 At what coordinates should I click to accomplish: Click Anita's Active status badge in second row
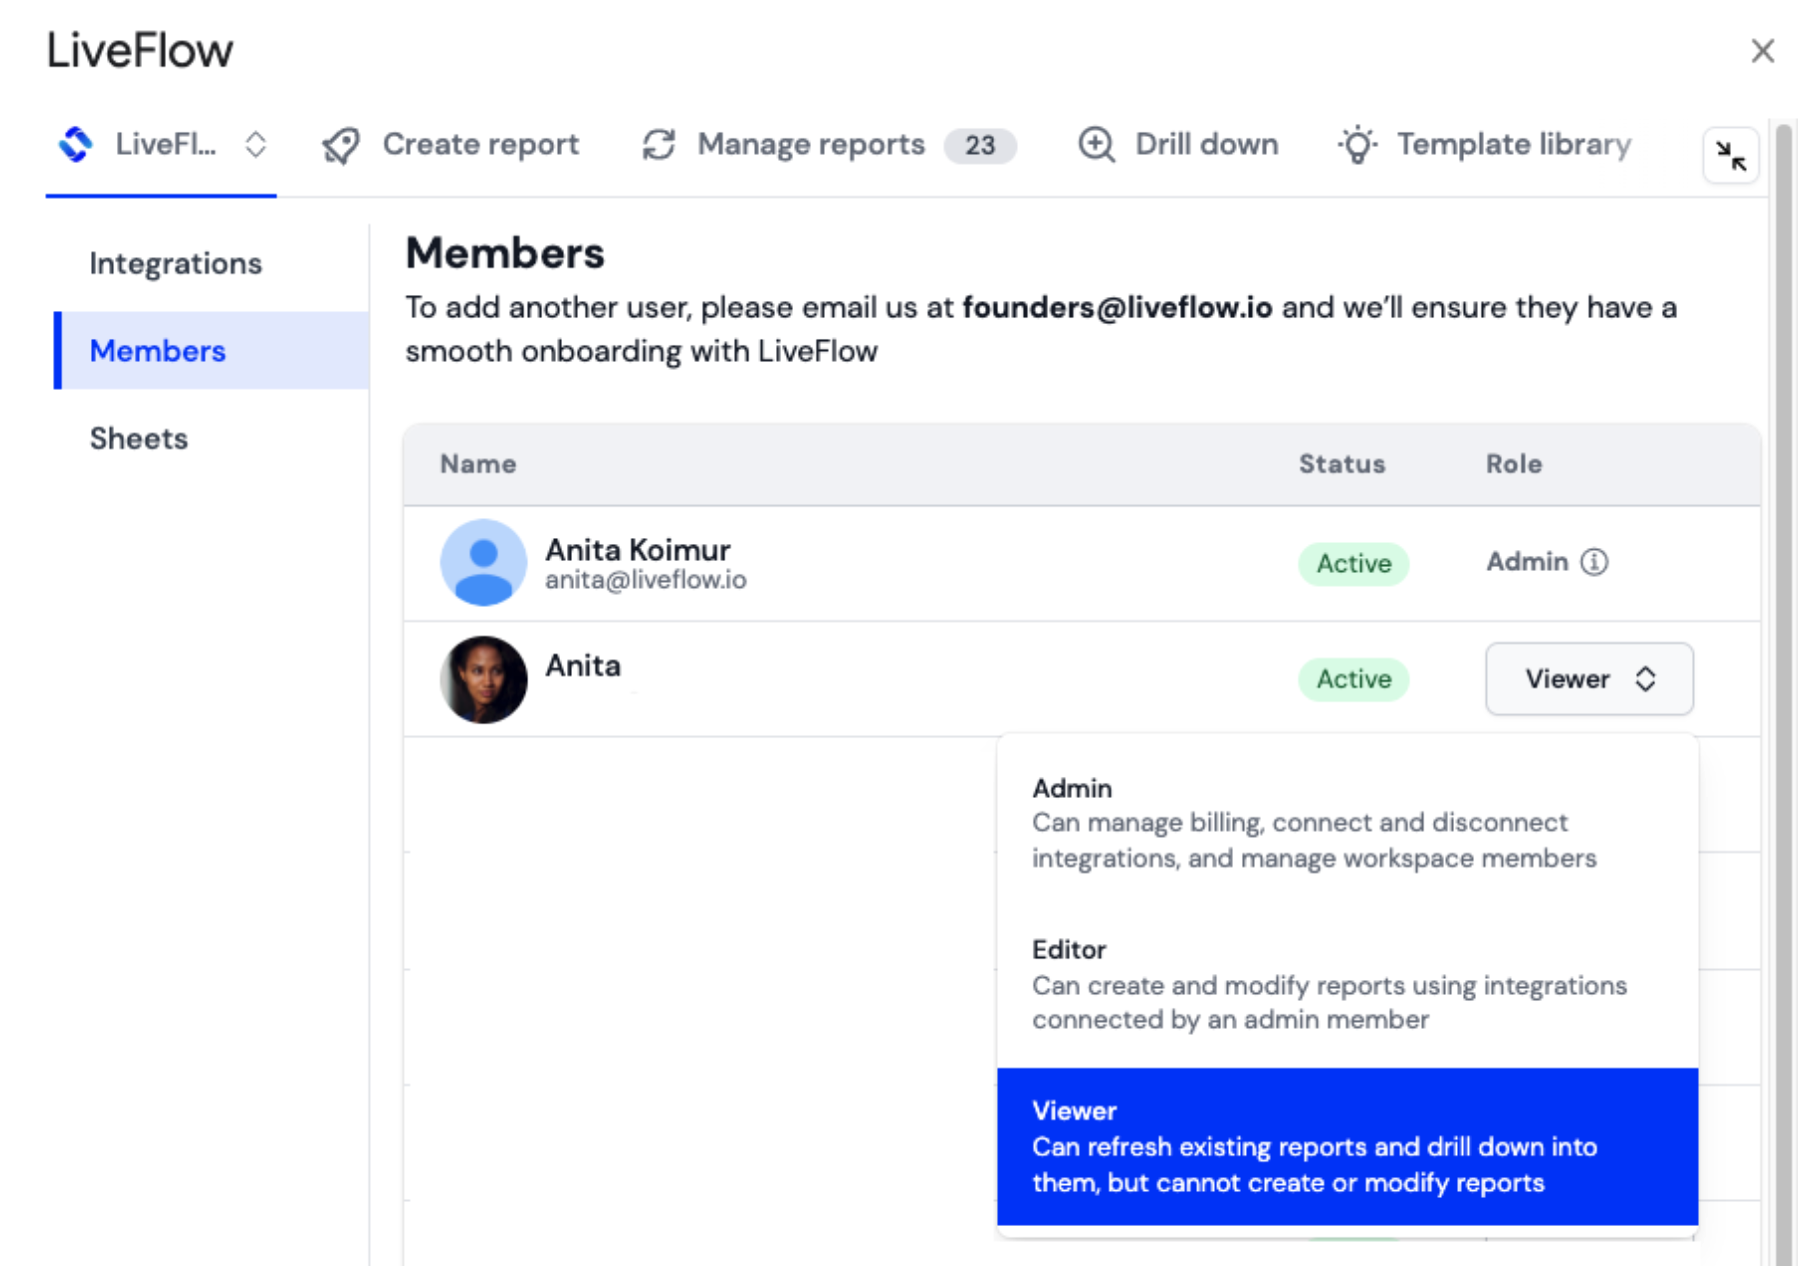coord(1354,679)
